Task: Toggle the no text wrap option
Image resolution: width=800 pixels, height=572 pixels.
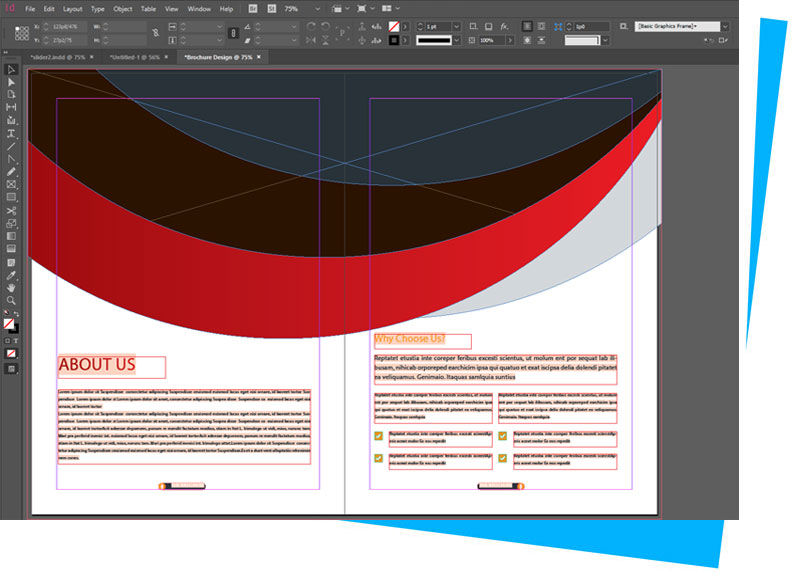Action: [x=528, y=26]
